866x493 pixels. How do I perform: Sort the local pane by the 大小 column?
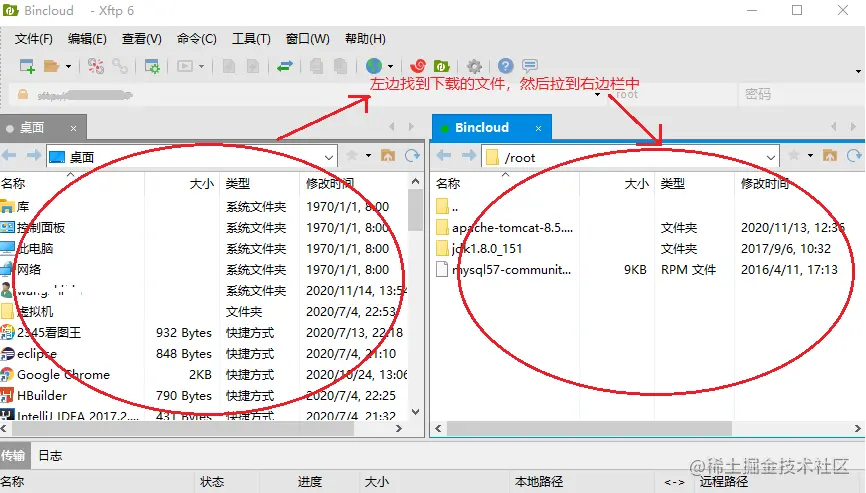182,183
